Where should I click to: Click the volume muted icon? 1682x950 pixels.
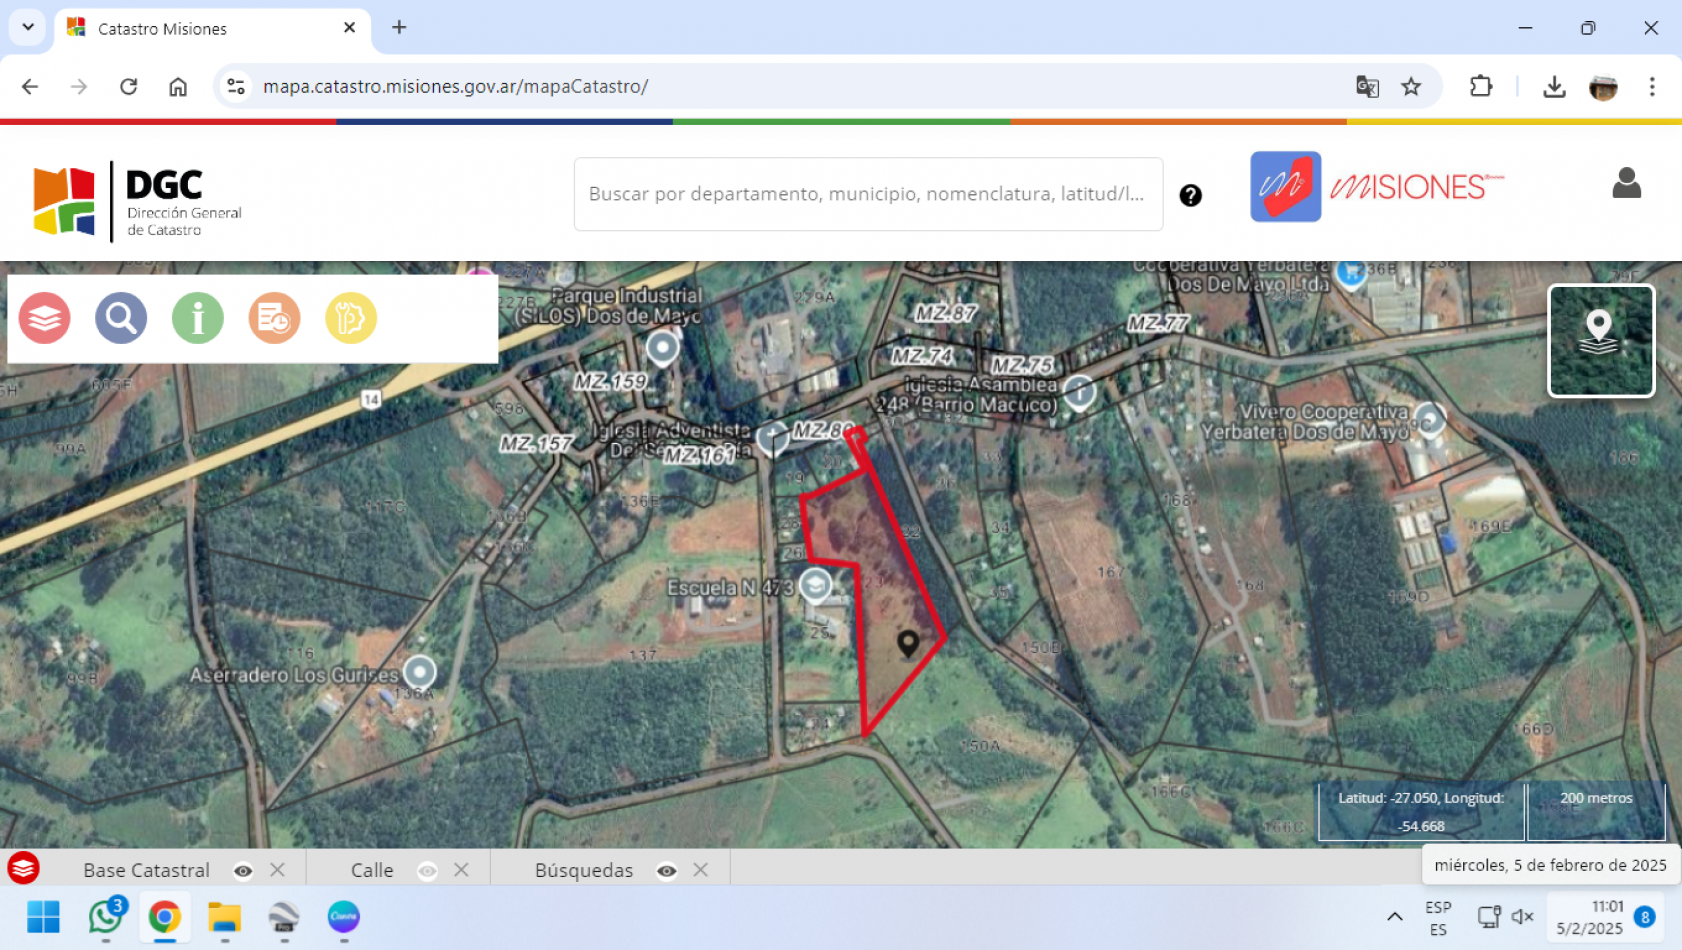[1522, 917]
